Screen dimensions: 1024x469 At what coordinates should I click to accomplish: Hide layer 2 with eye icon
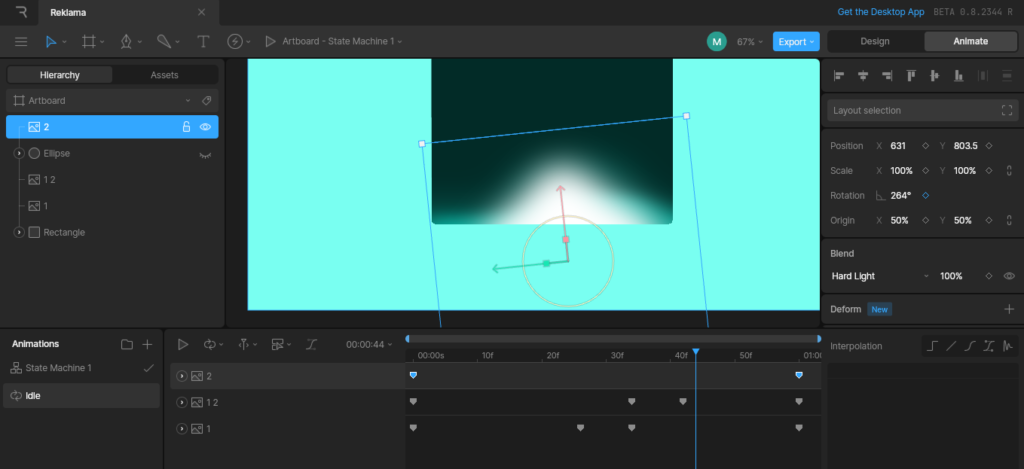pyautogui.click(x=205, y=127)
